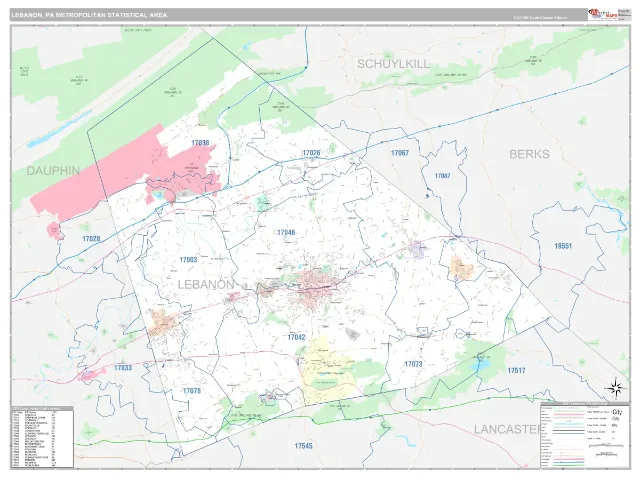Select the 17073 ZIP code label
Viewport: 640px width, 480px height.
click(413, 364)
